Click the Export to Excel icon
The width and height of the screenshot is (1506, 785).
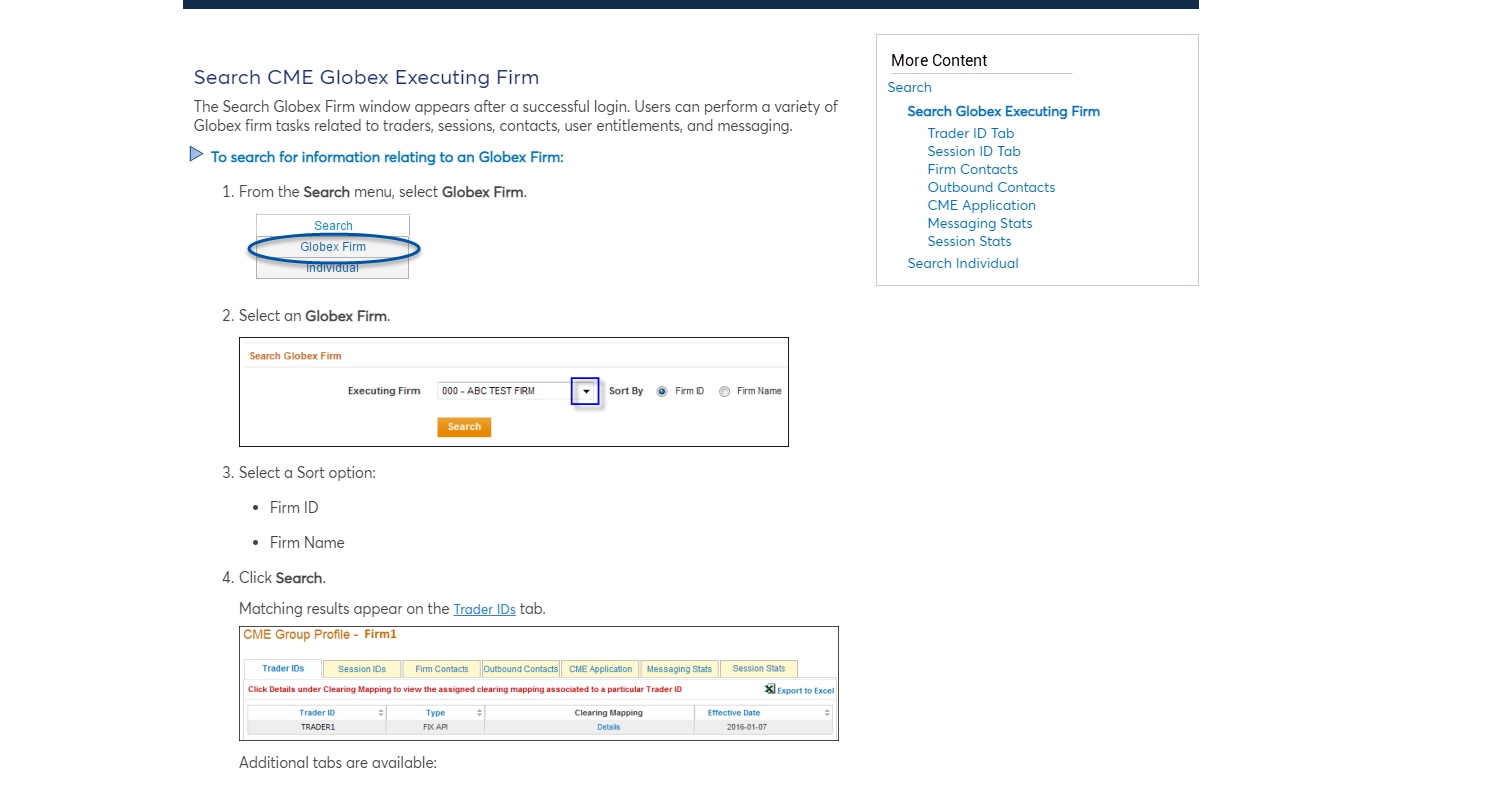pos(770,689)
